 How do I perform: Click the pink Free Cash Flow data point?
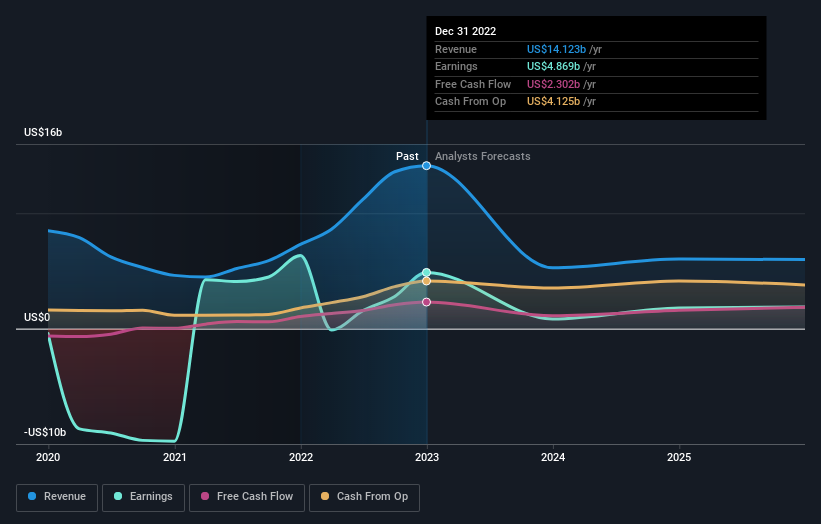pyautogui.click(x=427, y=302)
